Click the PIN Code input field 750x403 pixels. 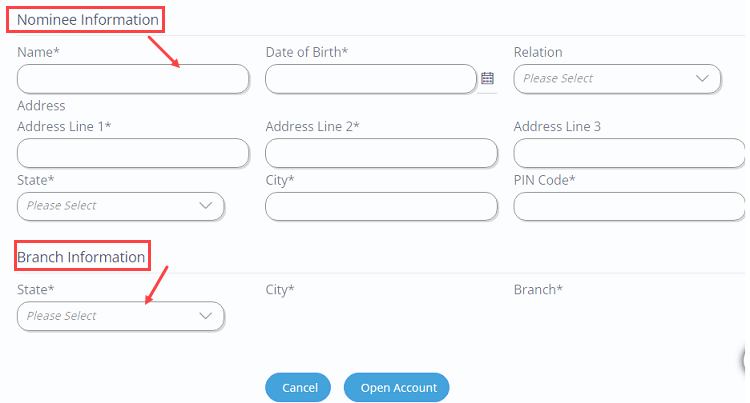(629, 207)
